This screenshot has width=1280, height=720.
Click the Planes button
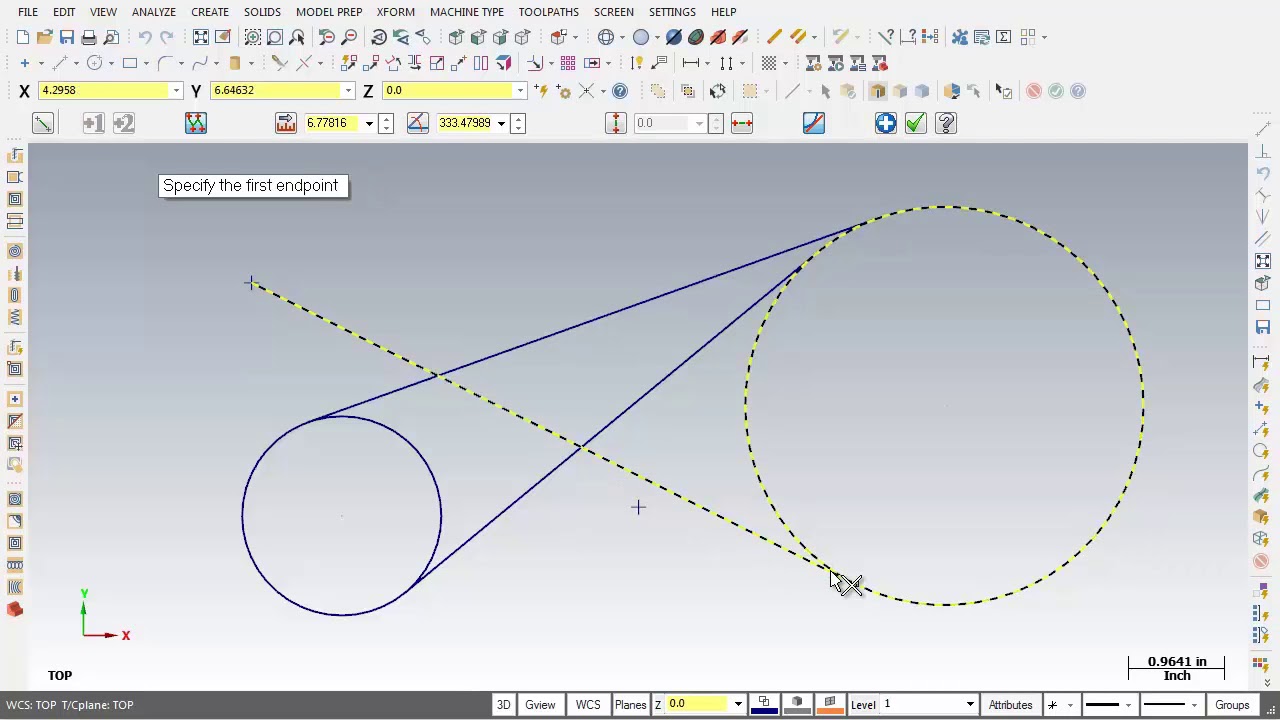point(630,705)
